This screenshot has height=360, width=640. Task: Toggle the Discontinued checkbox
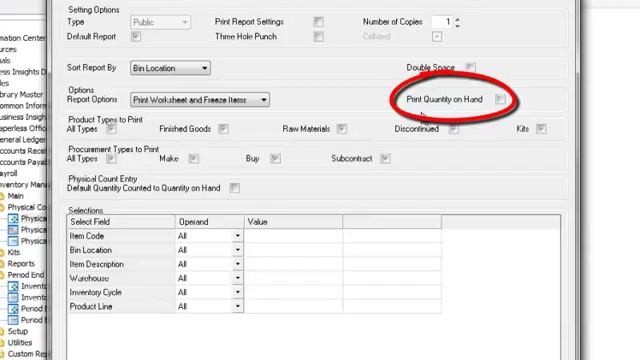(453, 129)
